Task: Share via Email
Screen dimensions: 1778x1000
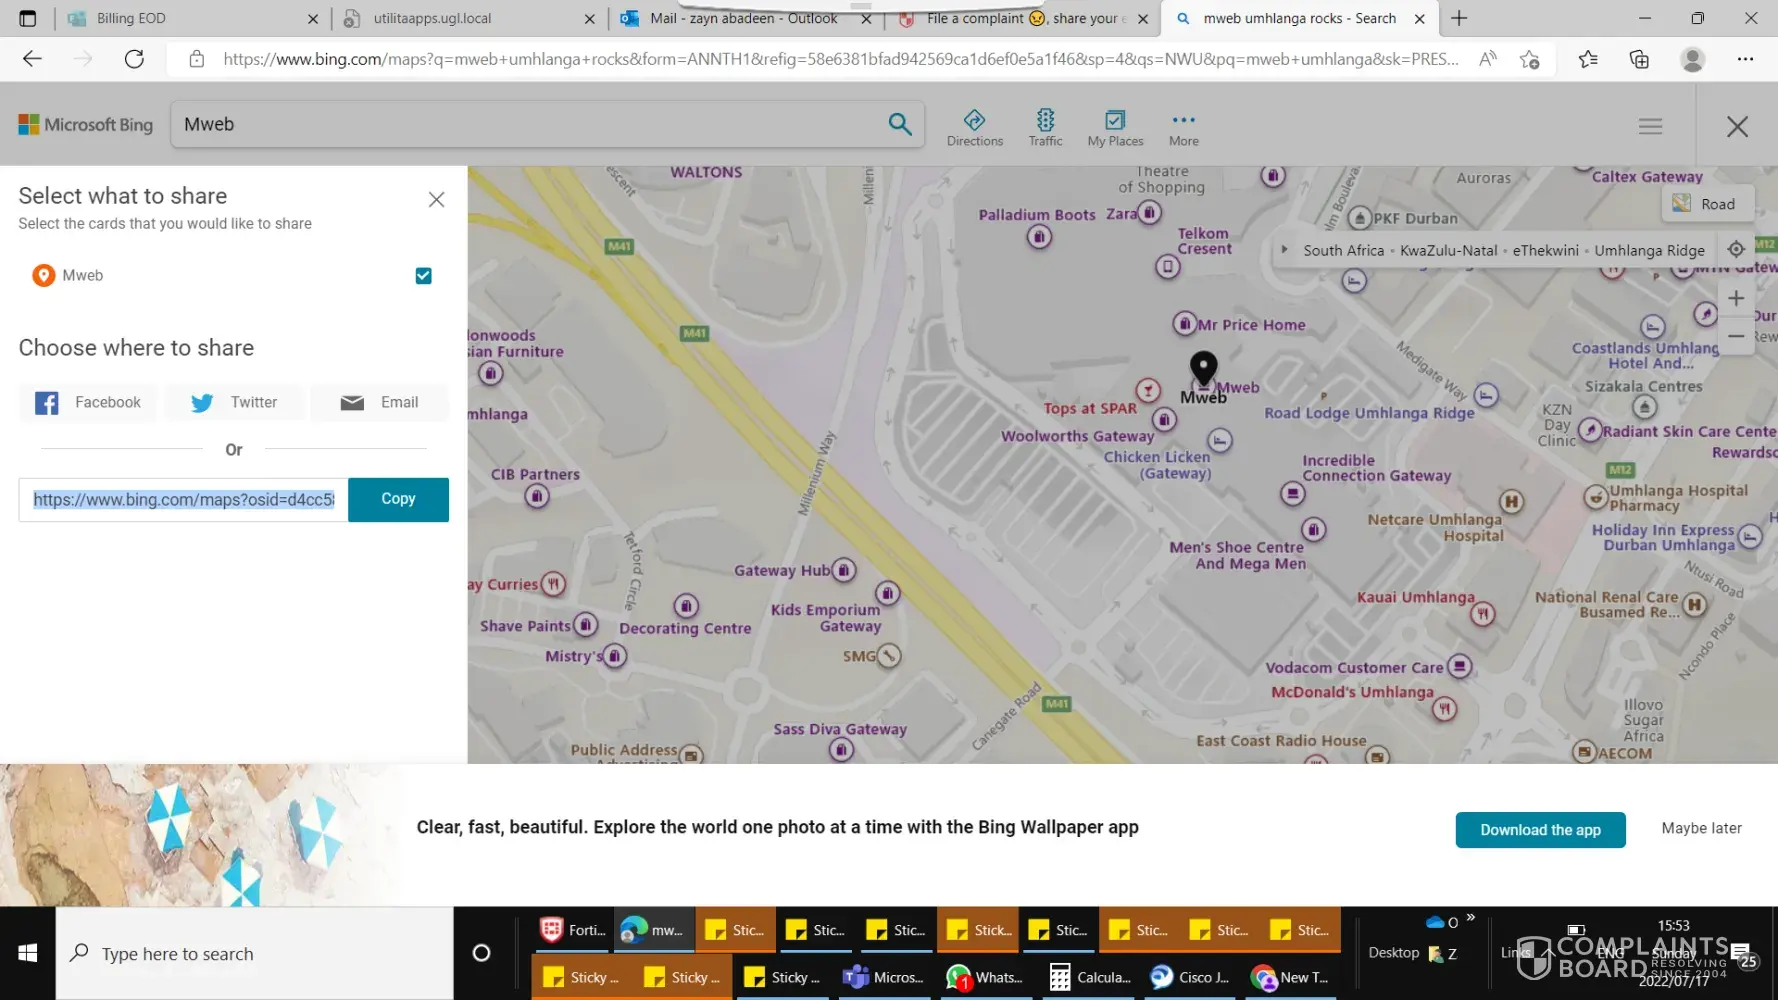Action: click(379, 402)
